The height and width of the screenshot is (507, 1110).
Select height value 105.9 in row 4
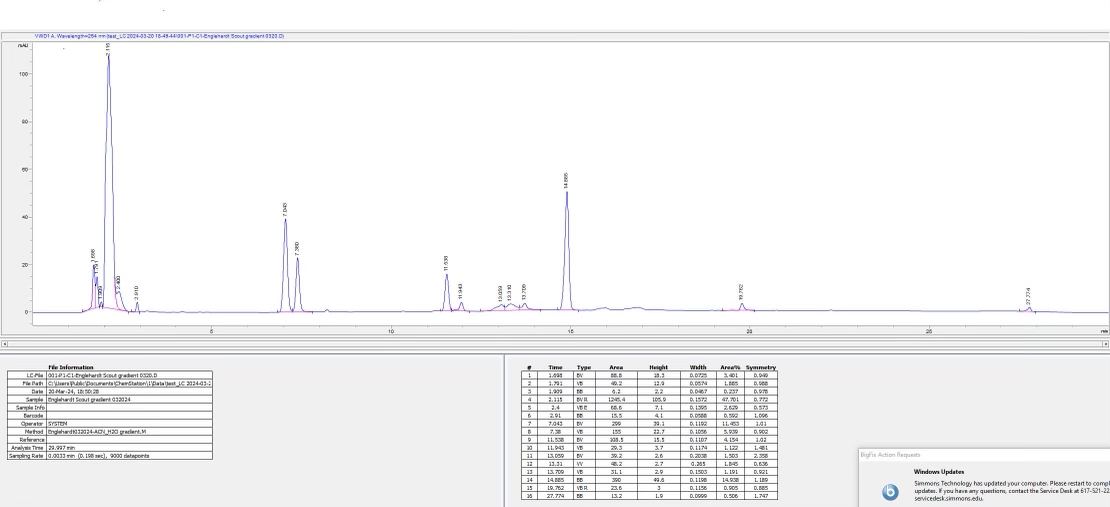[658, 399]
